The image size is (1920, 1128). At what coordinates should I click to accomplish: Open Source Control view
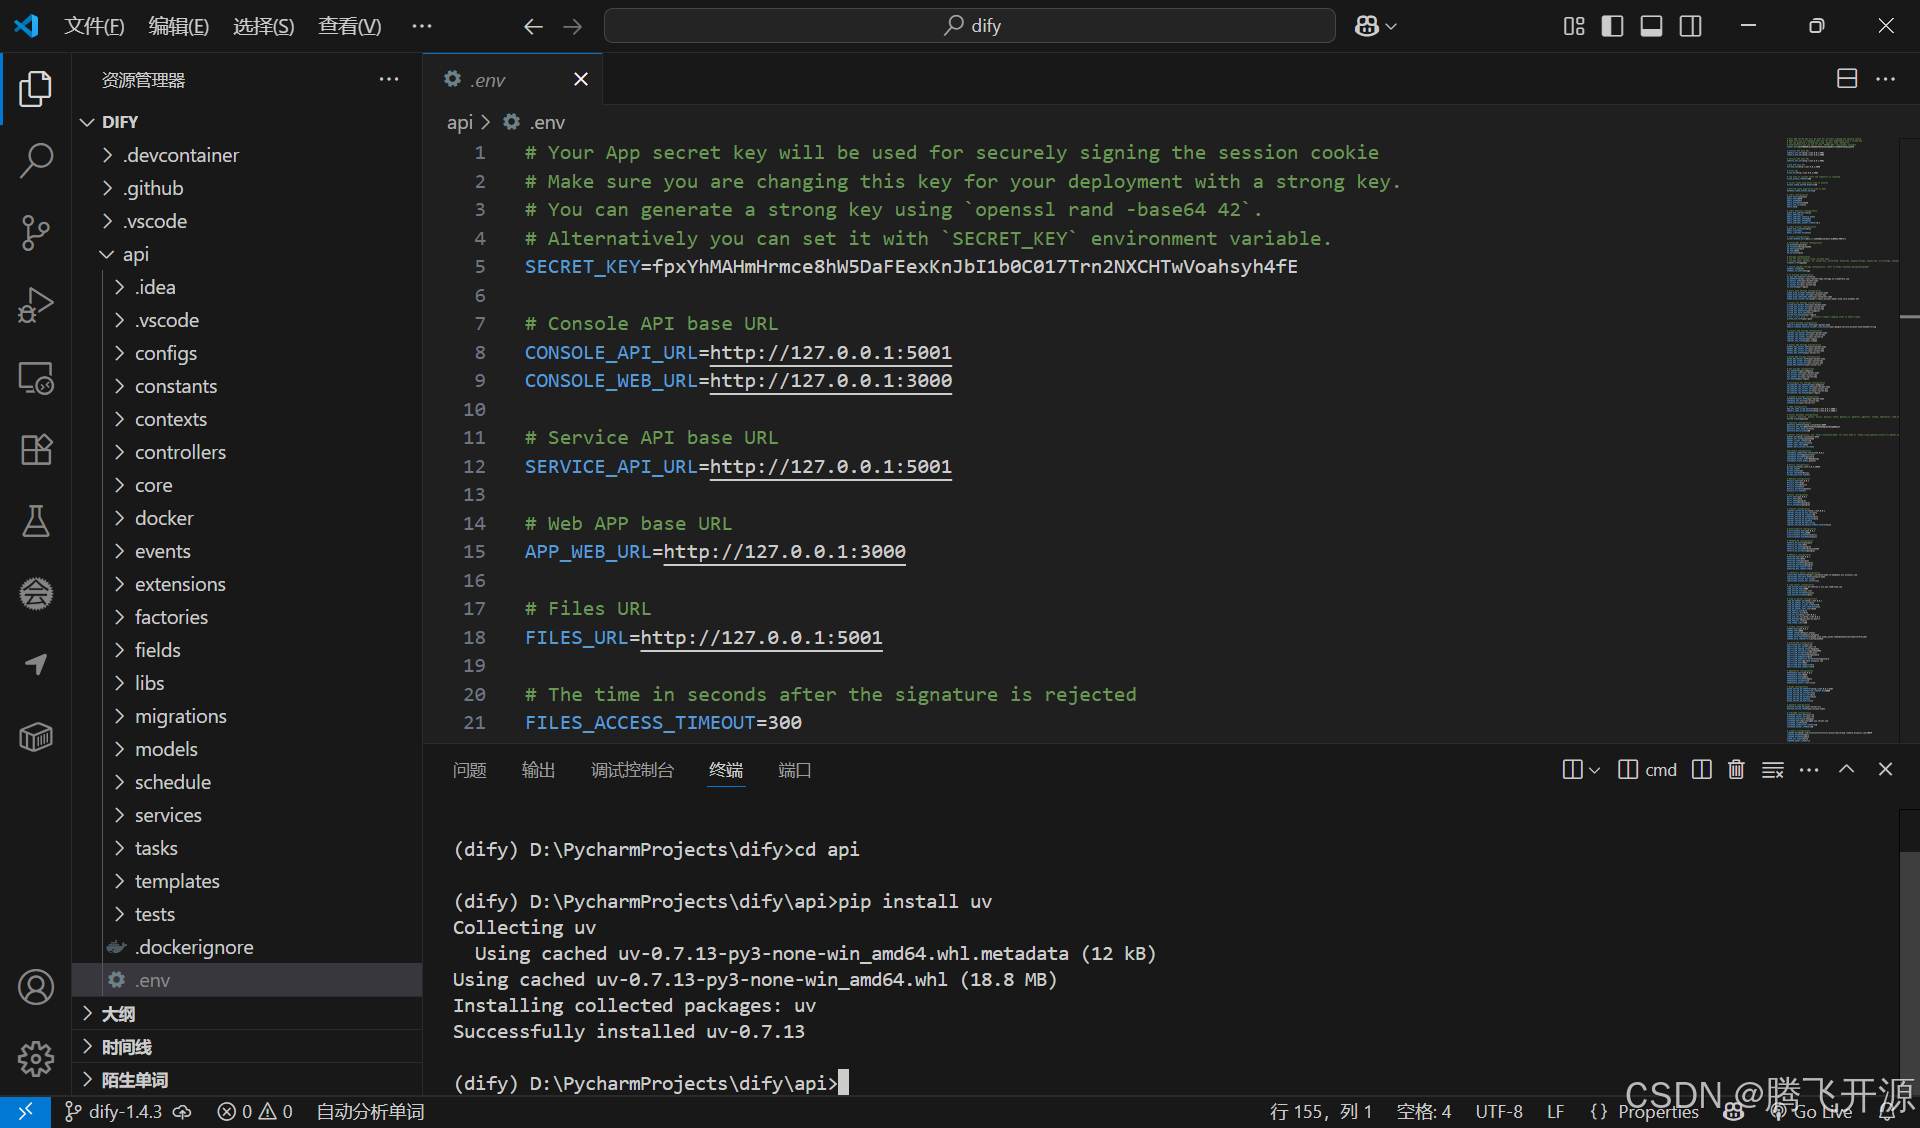[x=36, y=232]
